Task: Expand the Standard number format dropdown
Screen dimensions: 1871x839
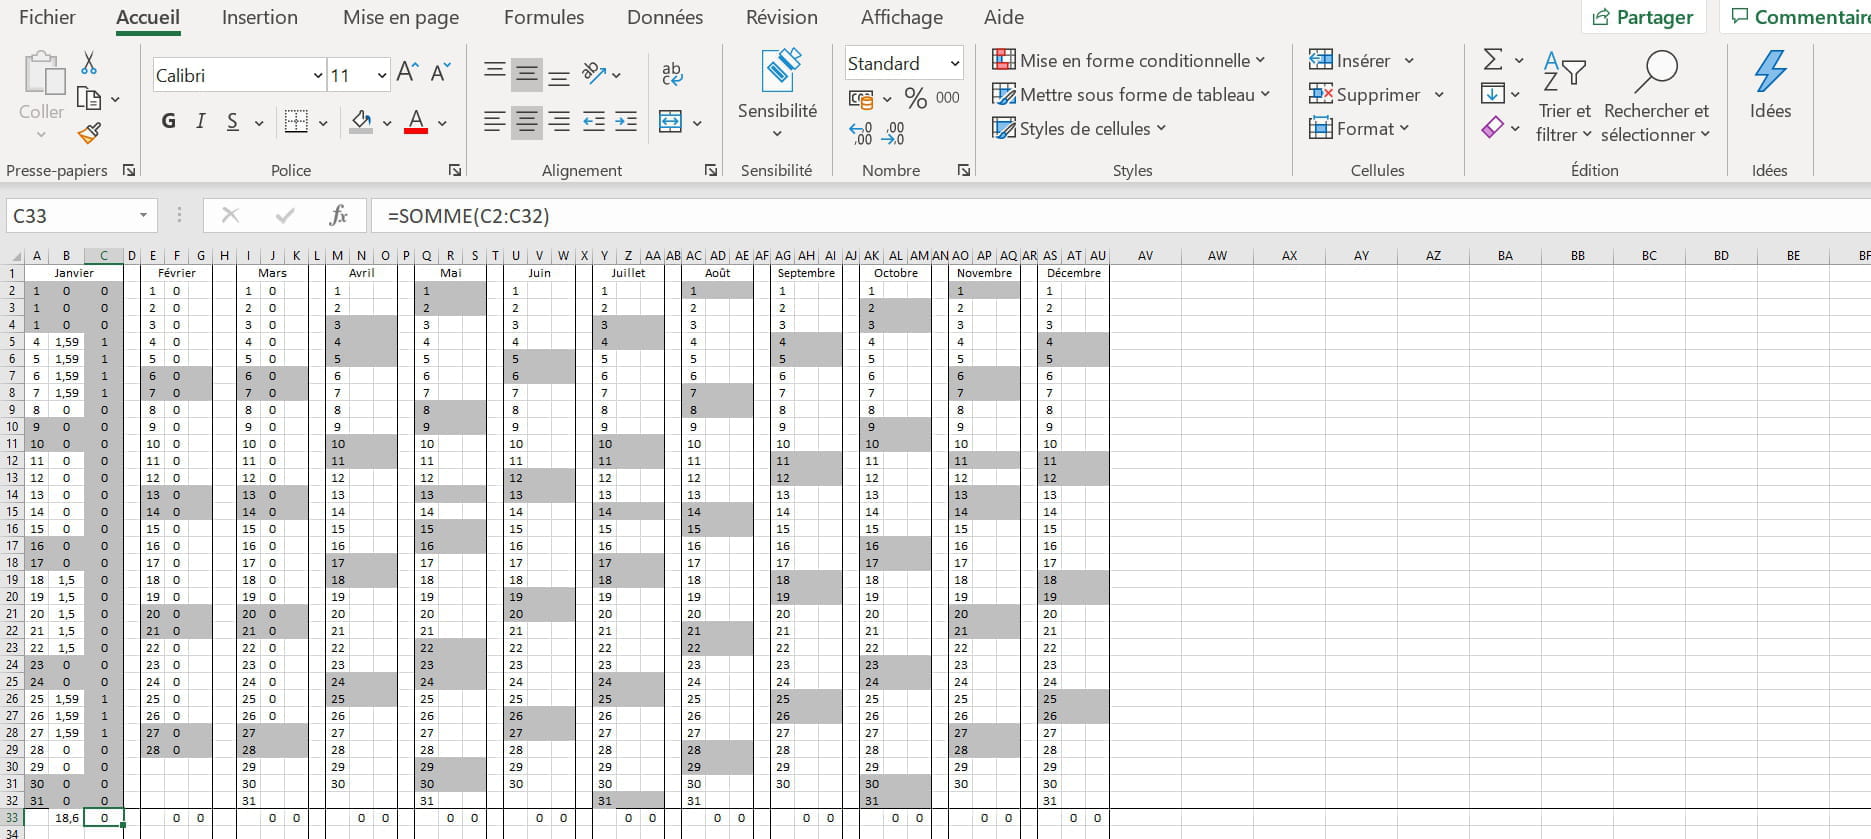Action: tap(954, 64)
